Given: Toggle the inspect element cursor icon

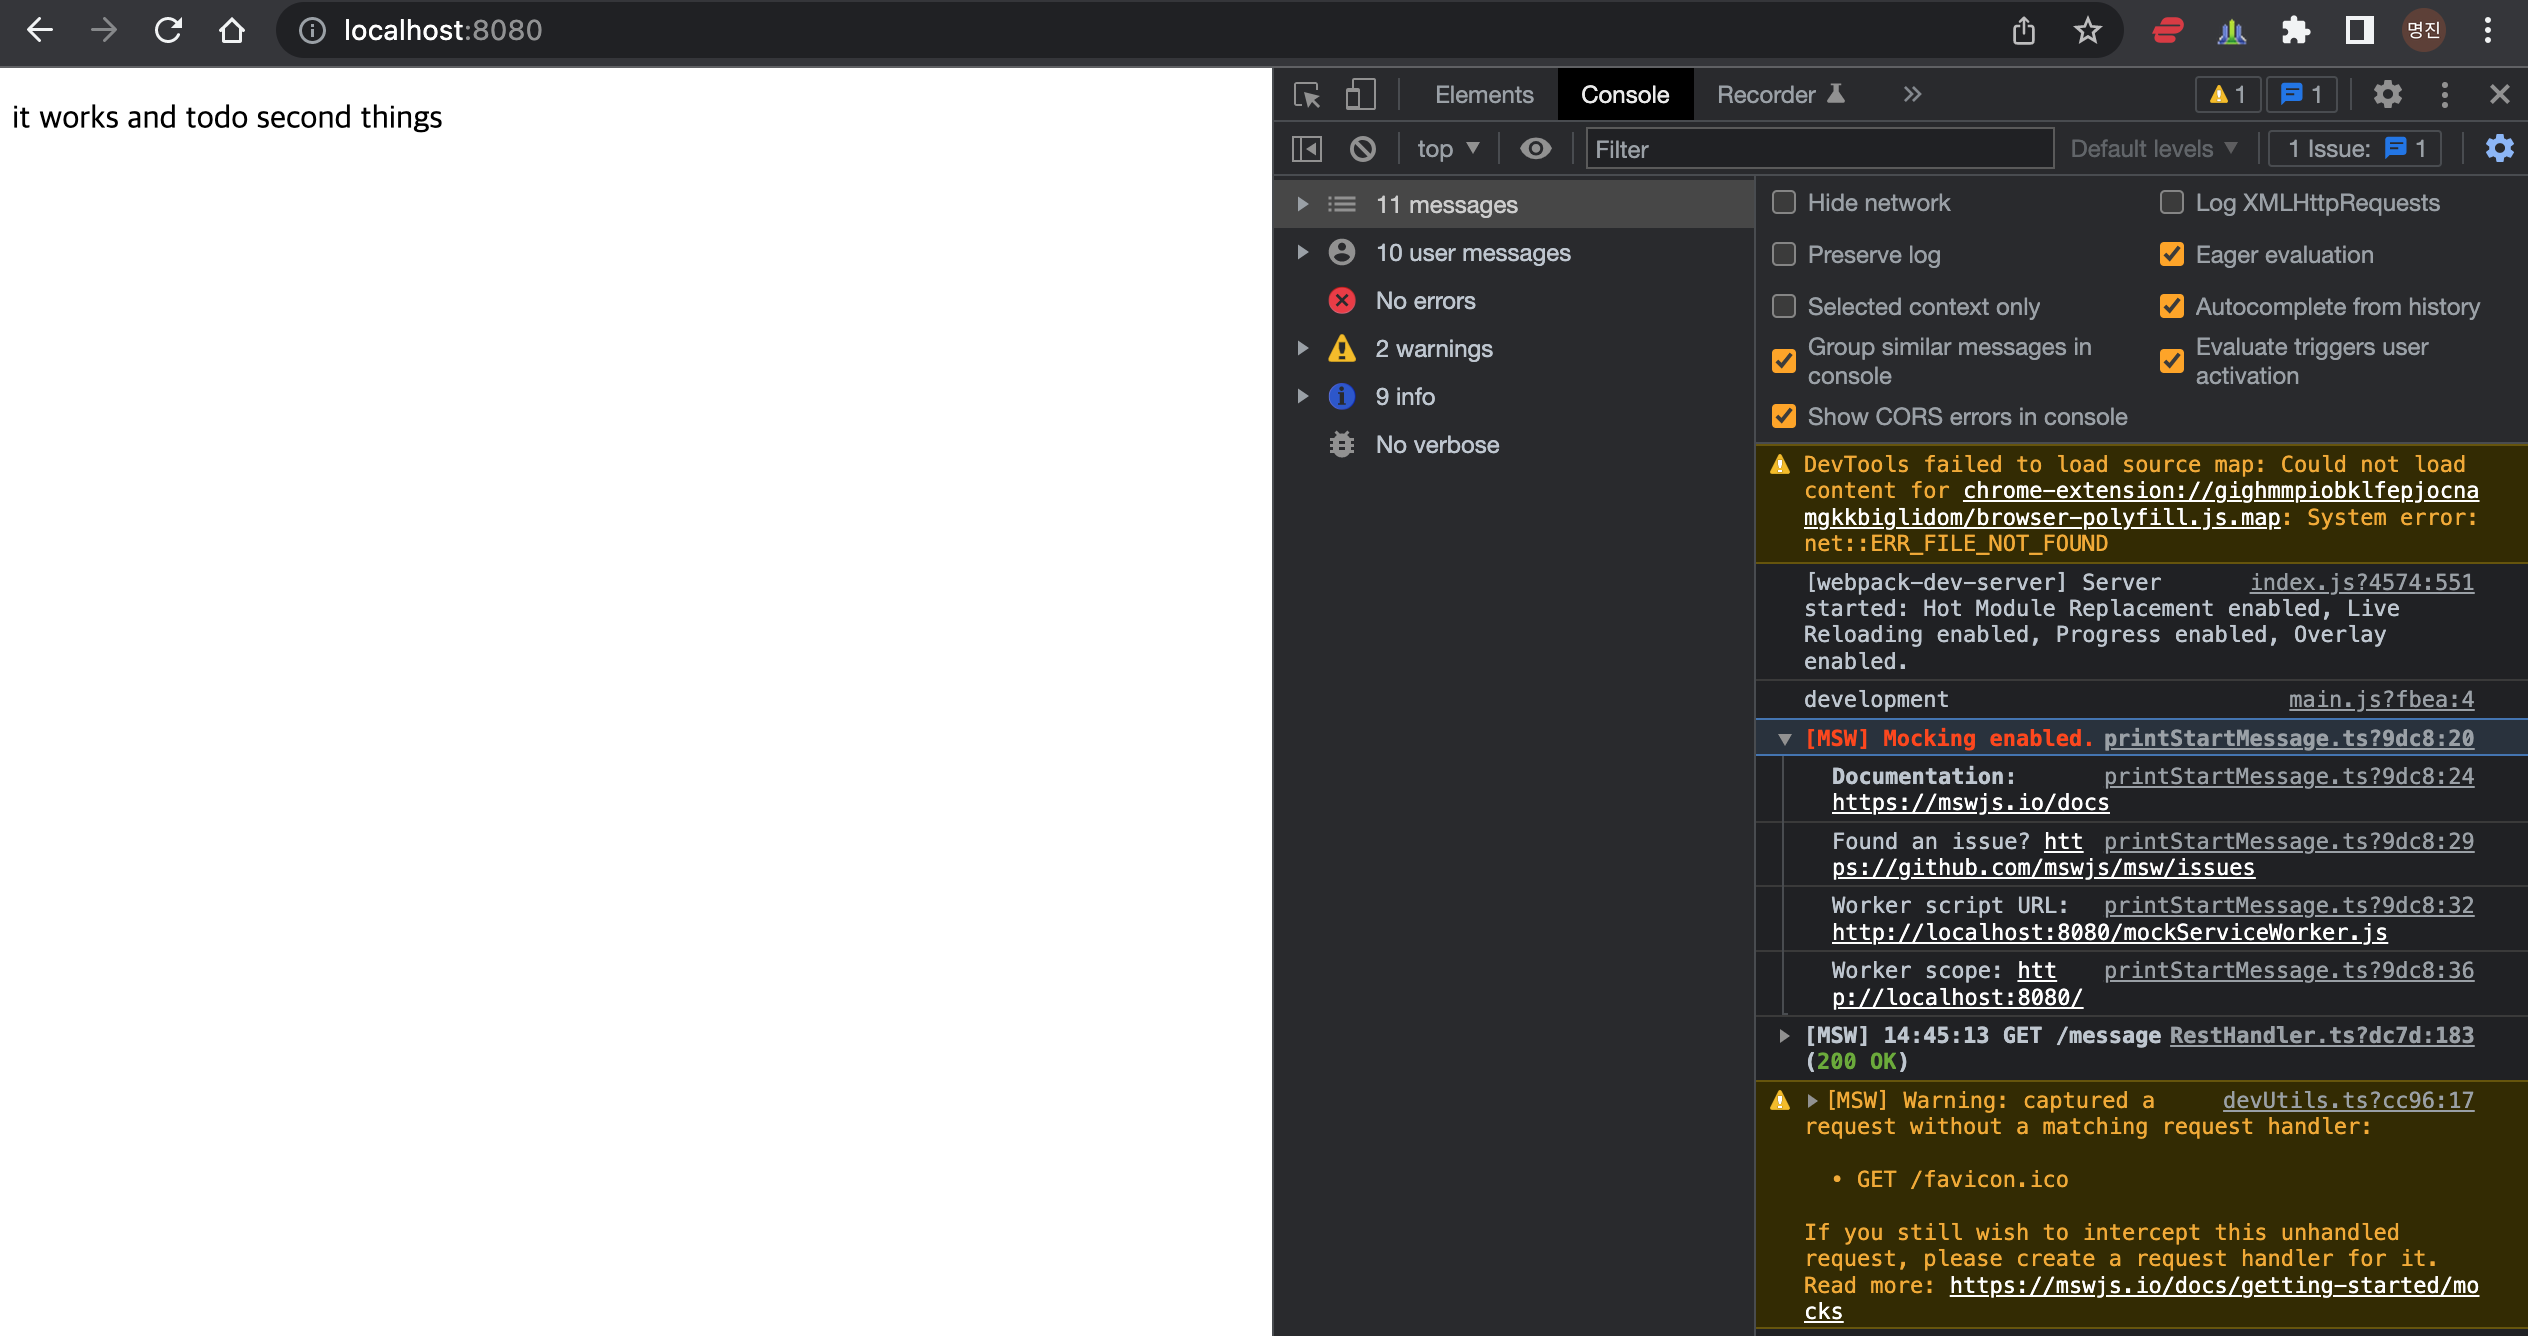Looking at the screenshot, I should pos(1311,94).
